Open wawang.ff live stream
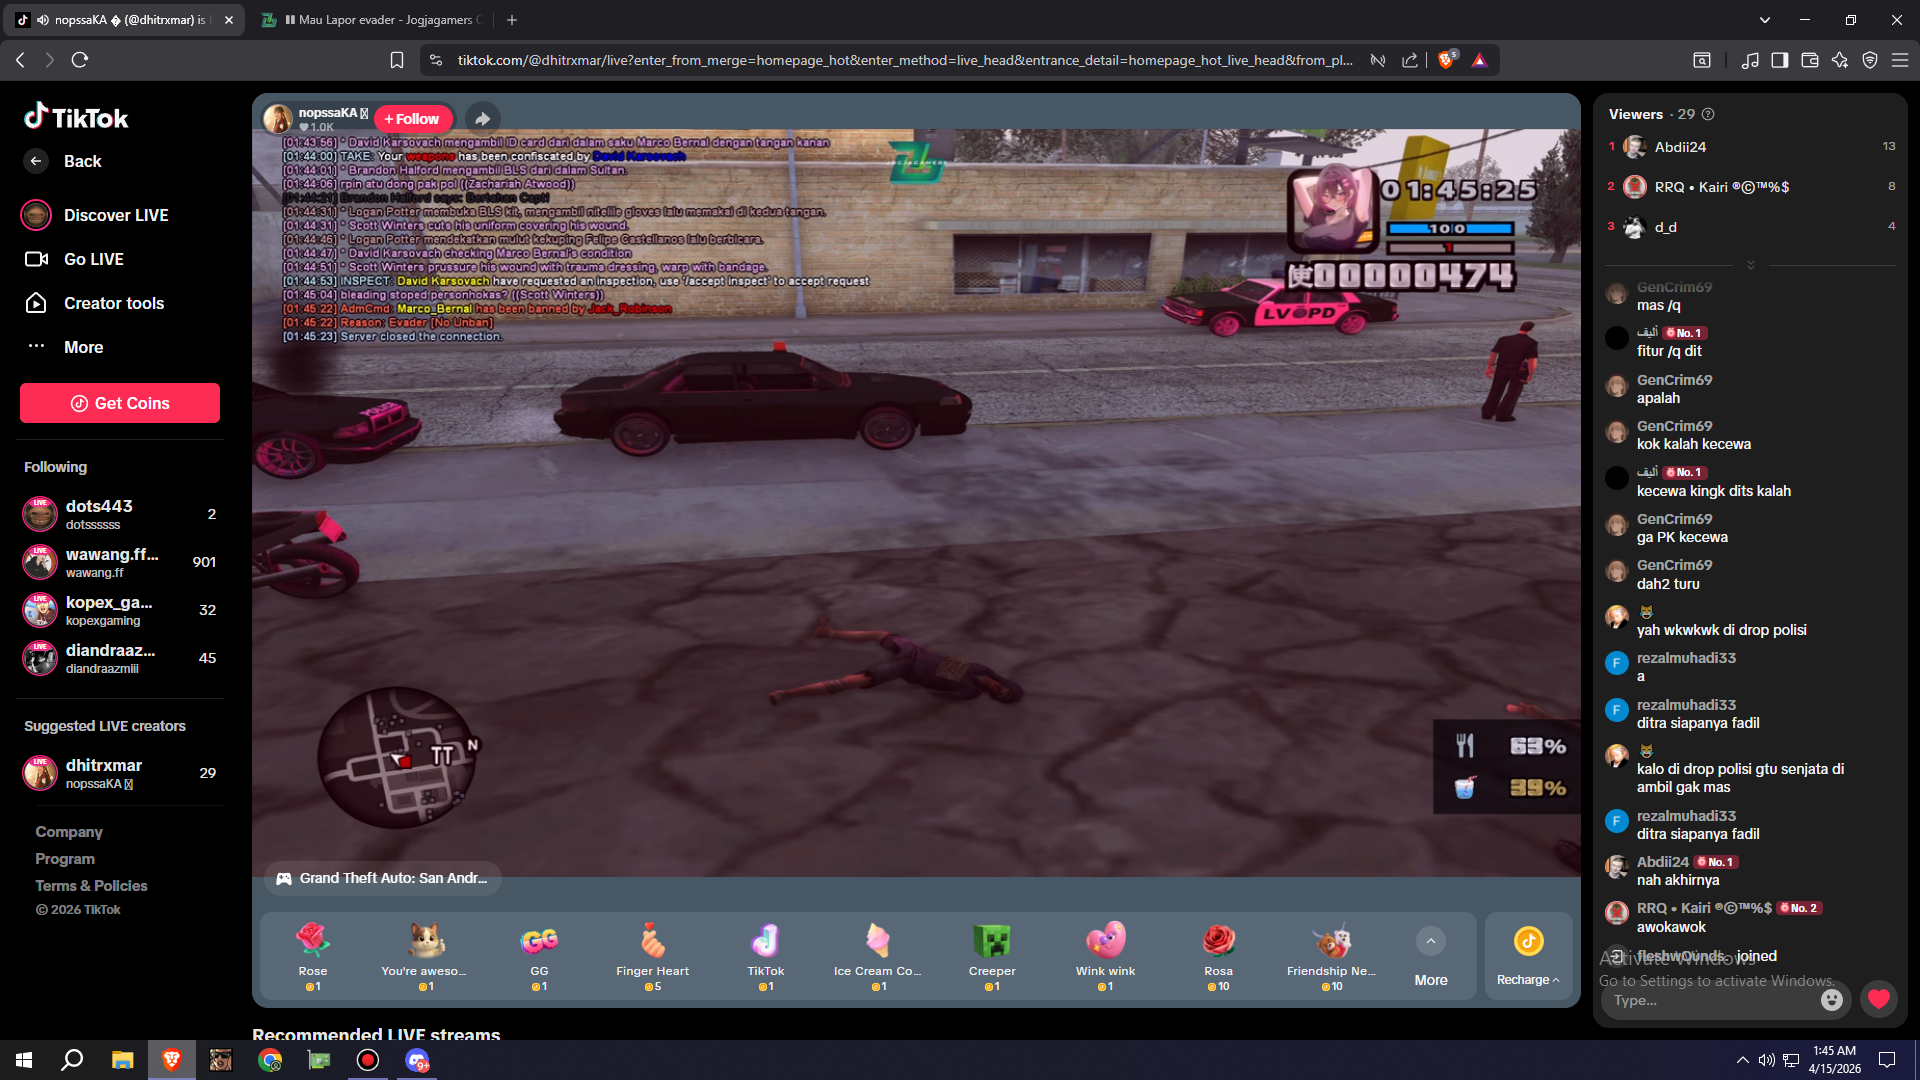 click(120, 562)
